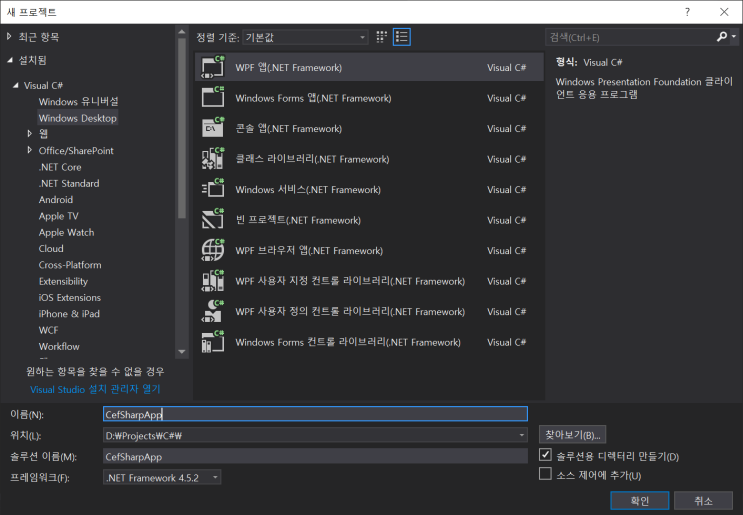Image resolution: width=743 pixels, height=515 pixels.
Task: Select Apple TV category
Action: (x=59, y=216)
